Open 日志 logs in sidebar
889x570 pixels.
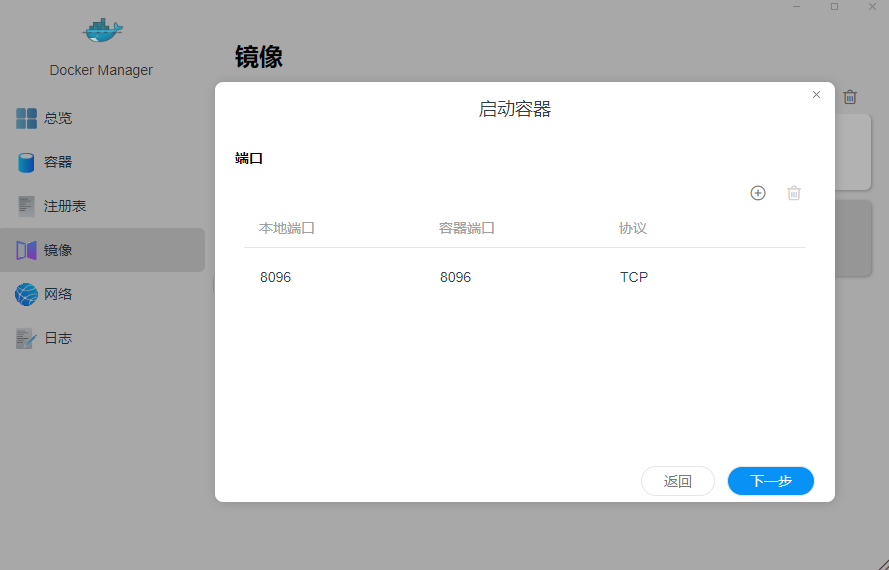click(x=58, y=338)
